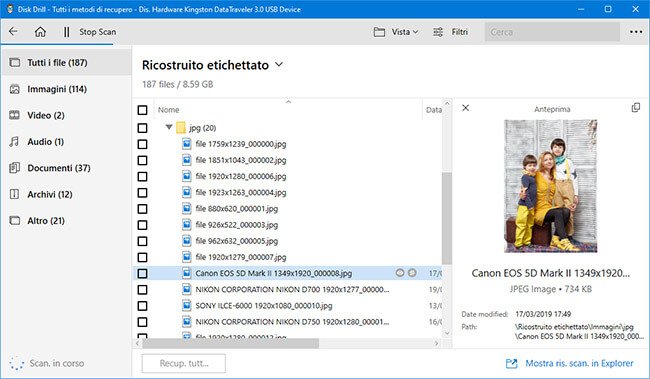Click image icon of file 1851x1043_000002.jpg

tap(187, 160)
